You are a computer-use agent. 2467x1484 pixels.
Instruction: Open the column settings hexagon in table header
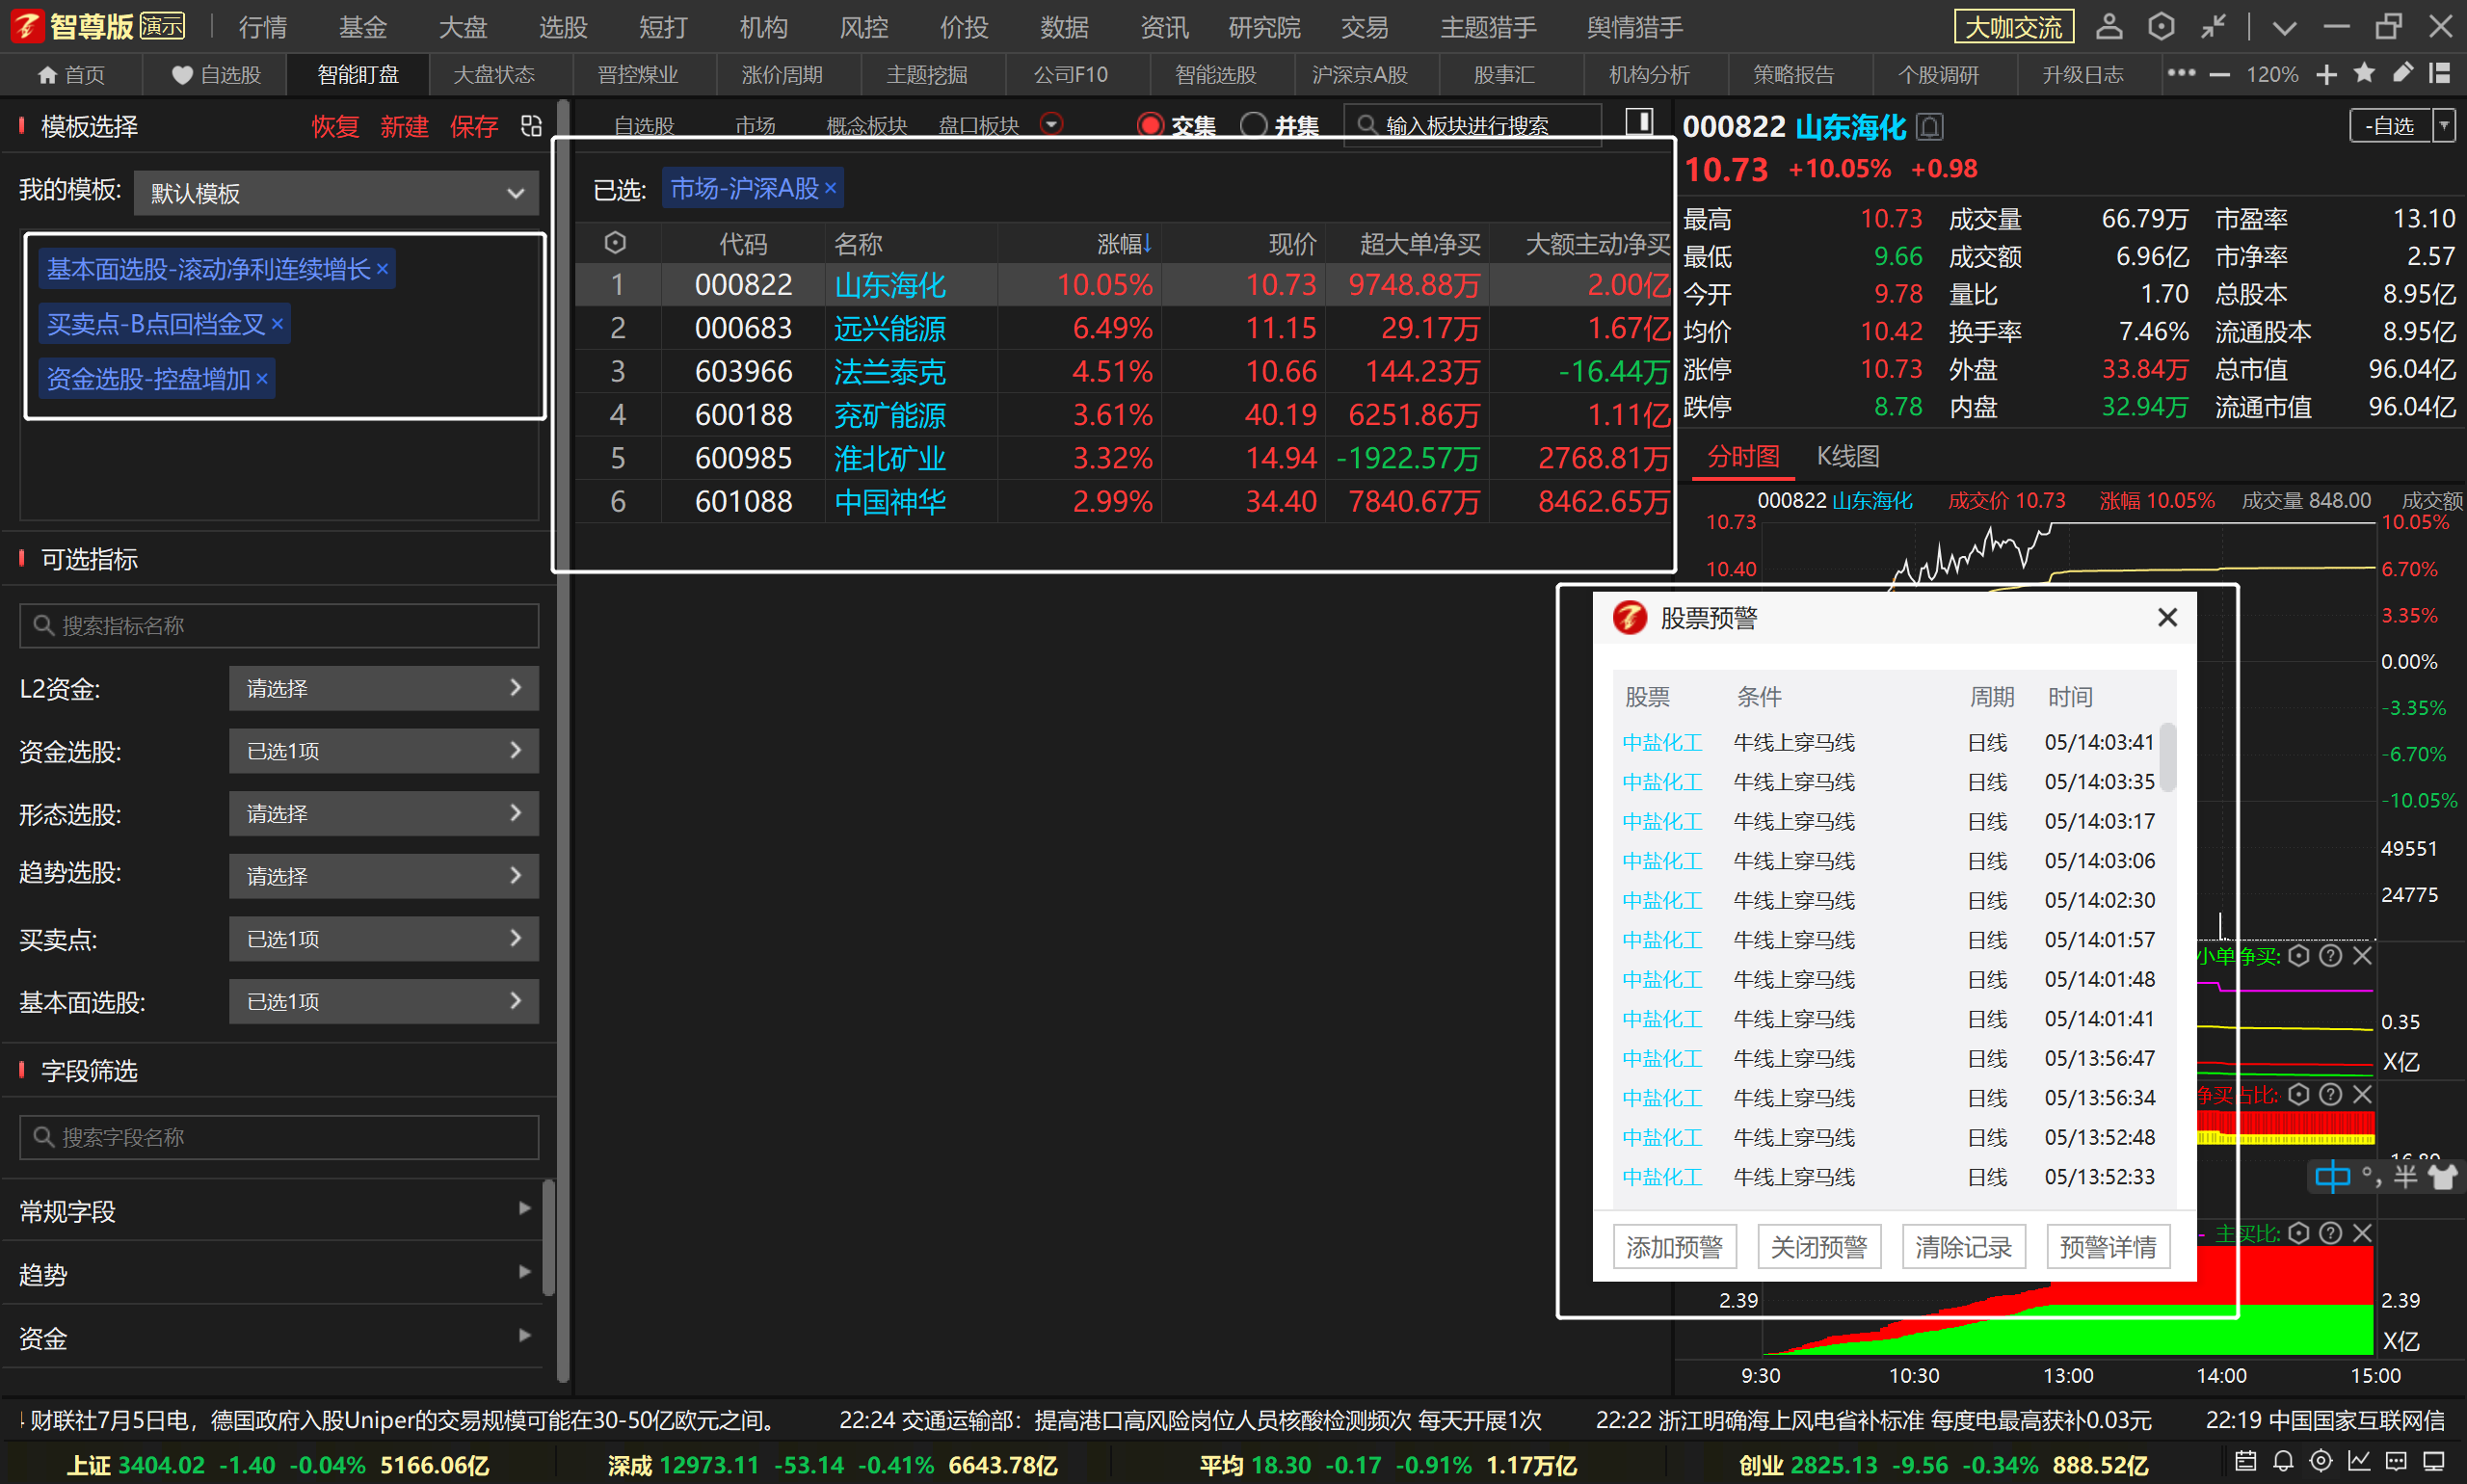click(x=615, y=243)
